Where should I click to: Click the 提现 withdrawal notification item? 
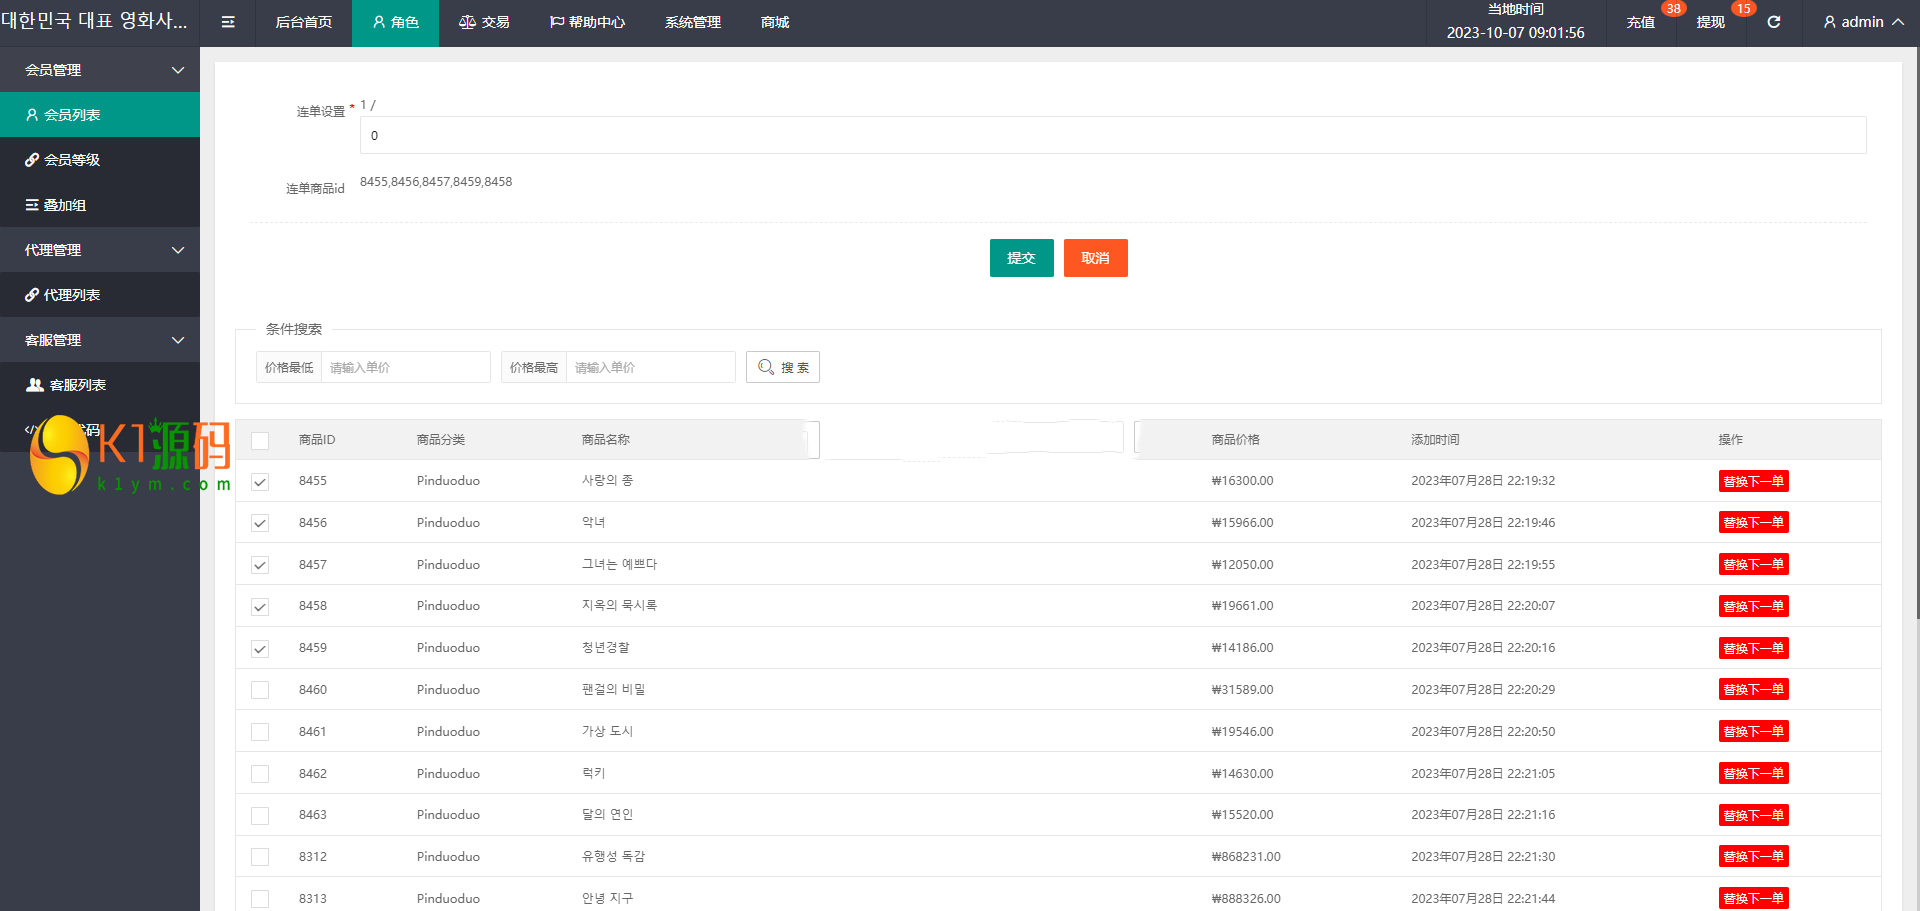(1710, 22)
